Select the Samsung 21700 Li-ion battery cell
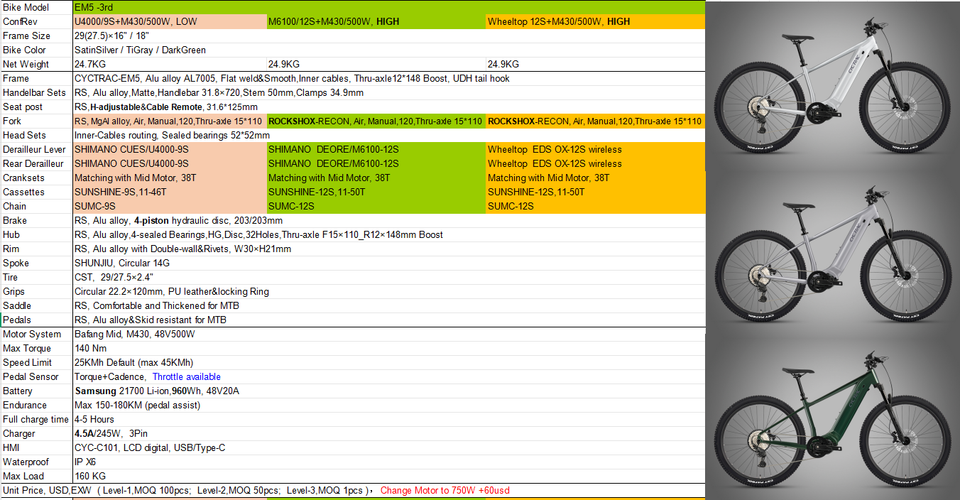 389,391
